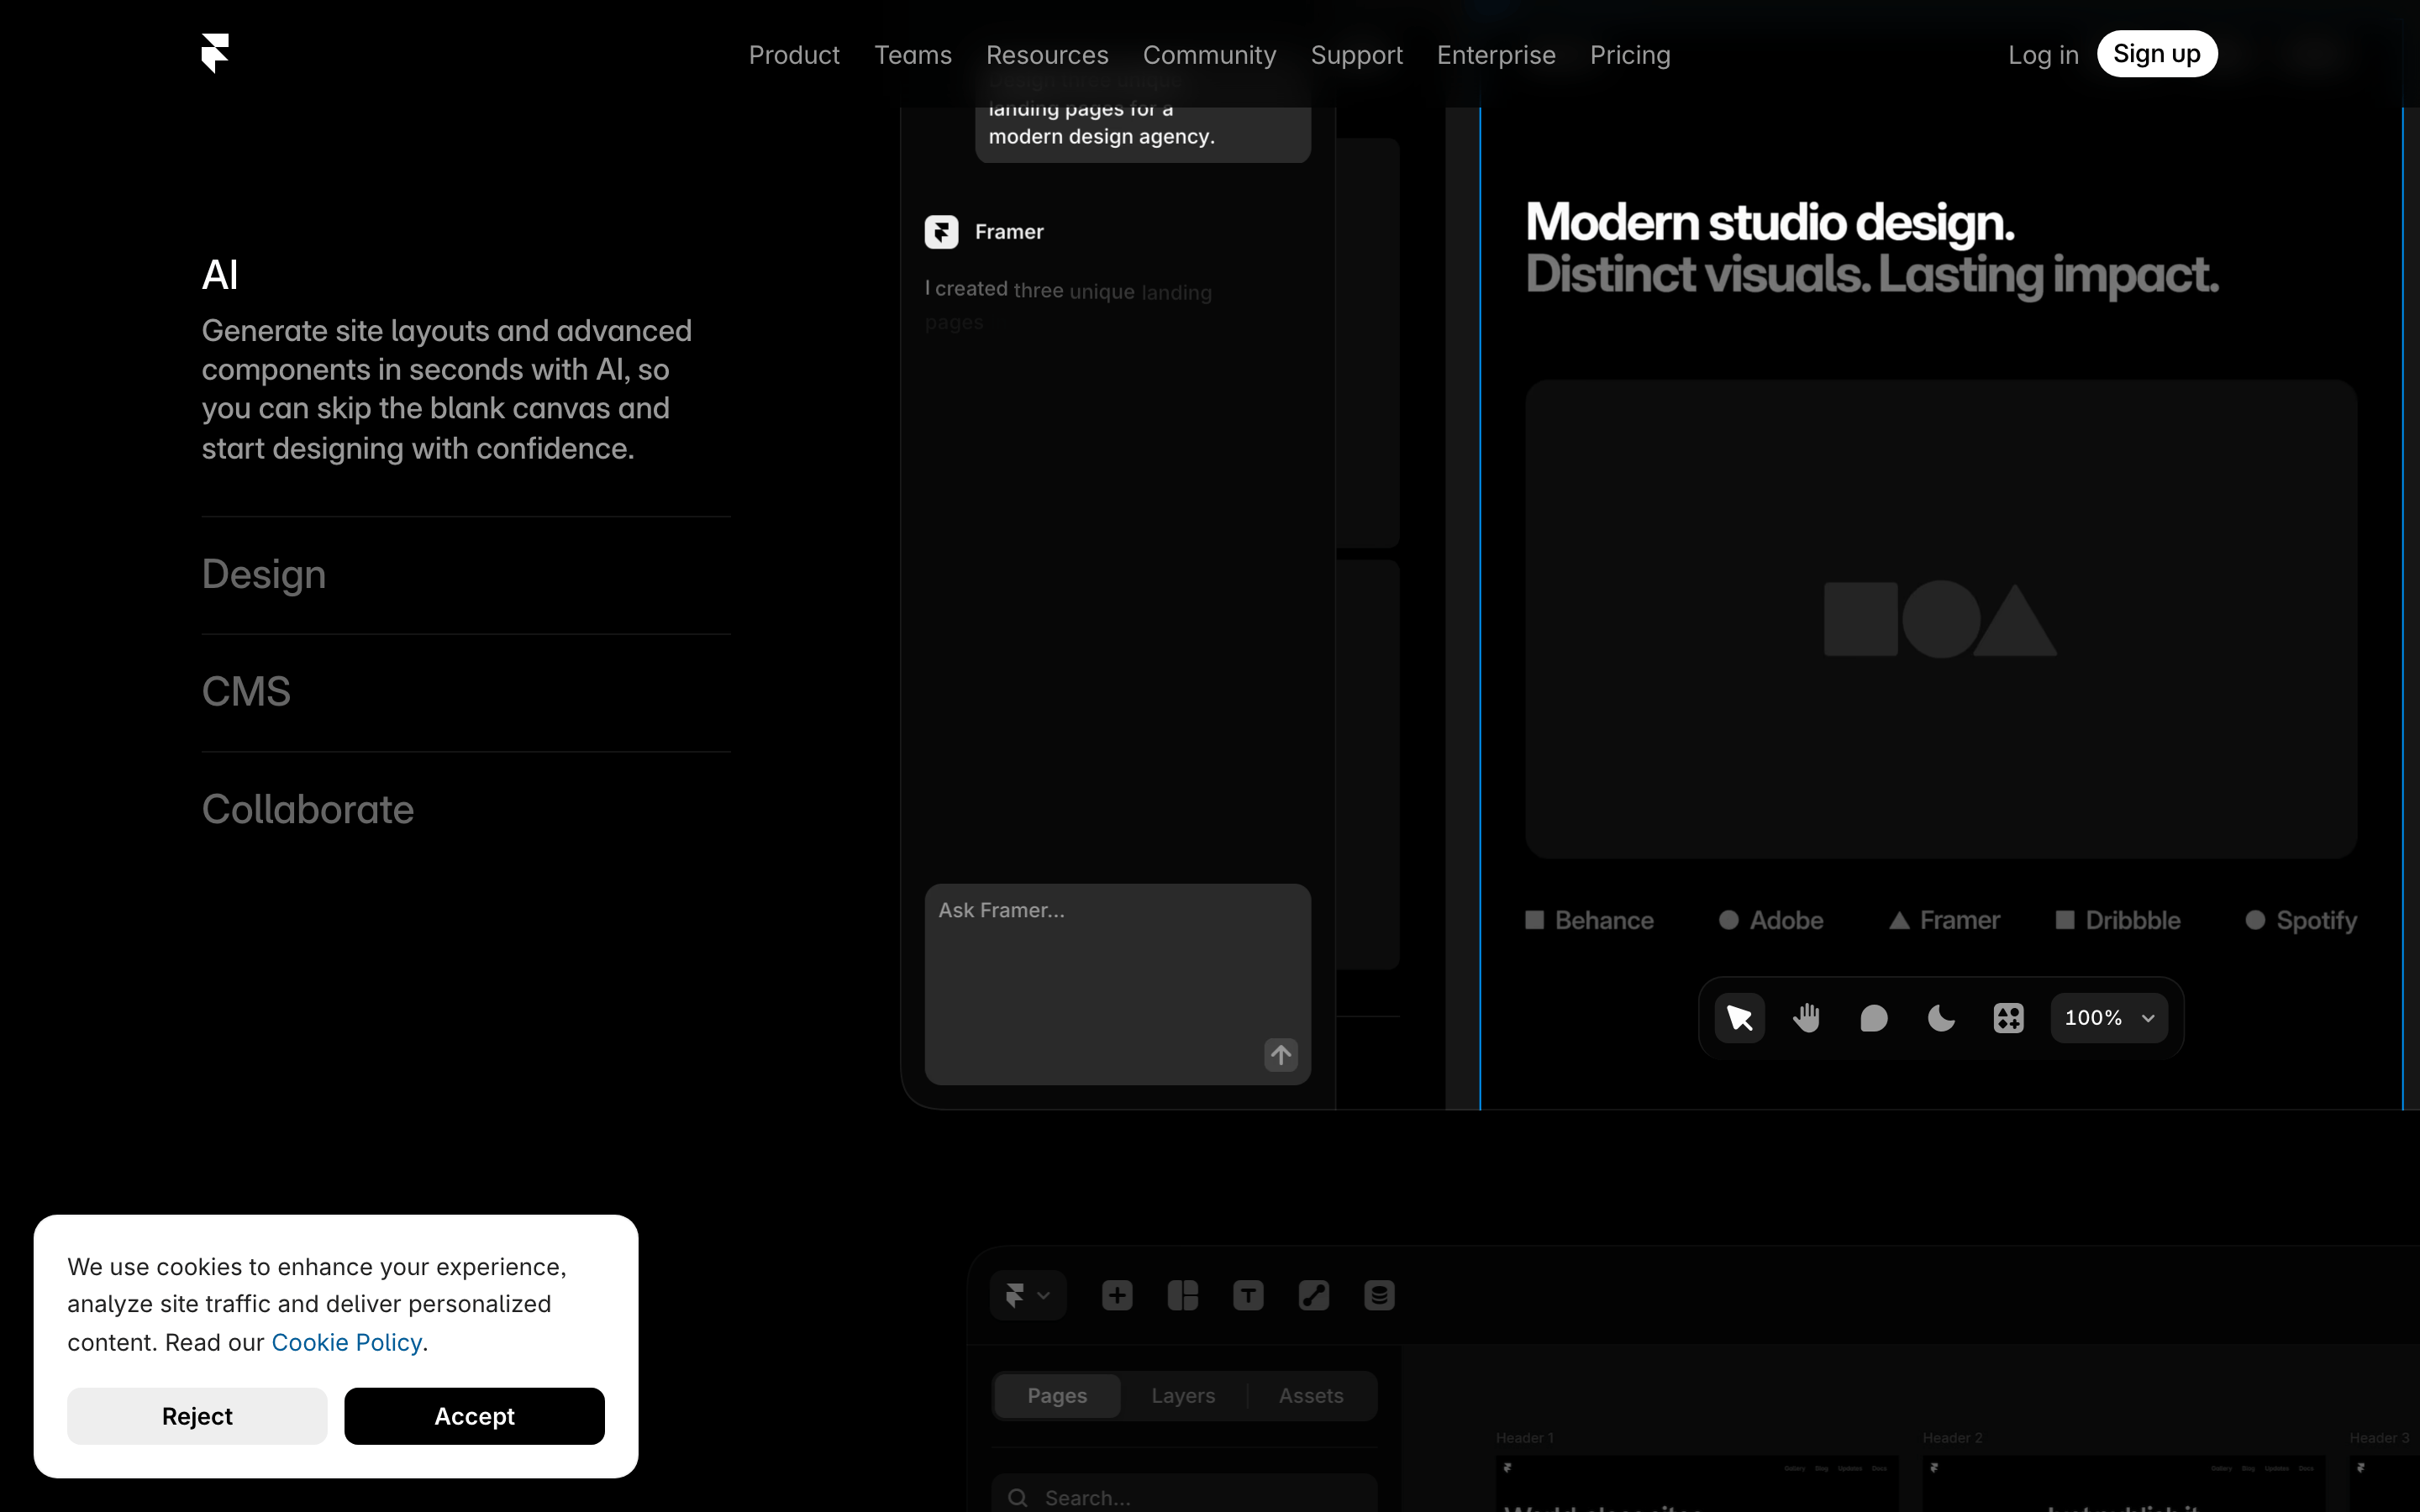Switch to the Pages tab
Viewport: 2420px width, 1512px height.
click(1057, 1395)
